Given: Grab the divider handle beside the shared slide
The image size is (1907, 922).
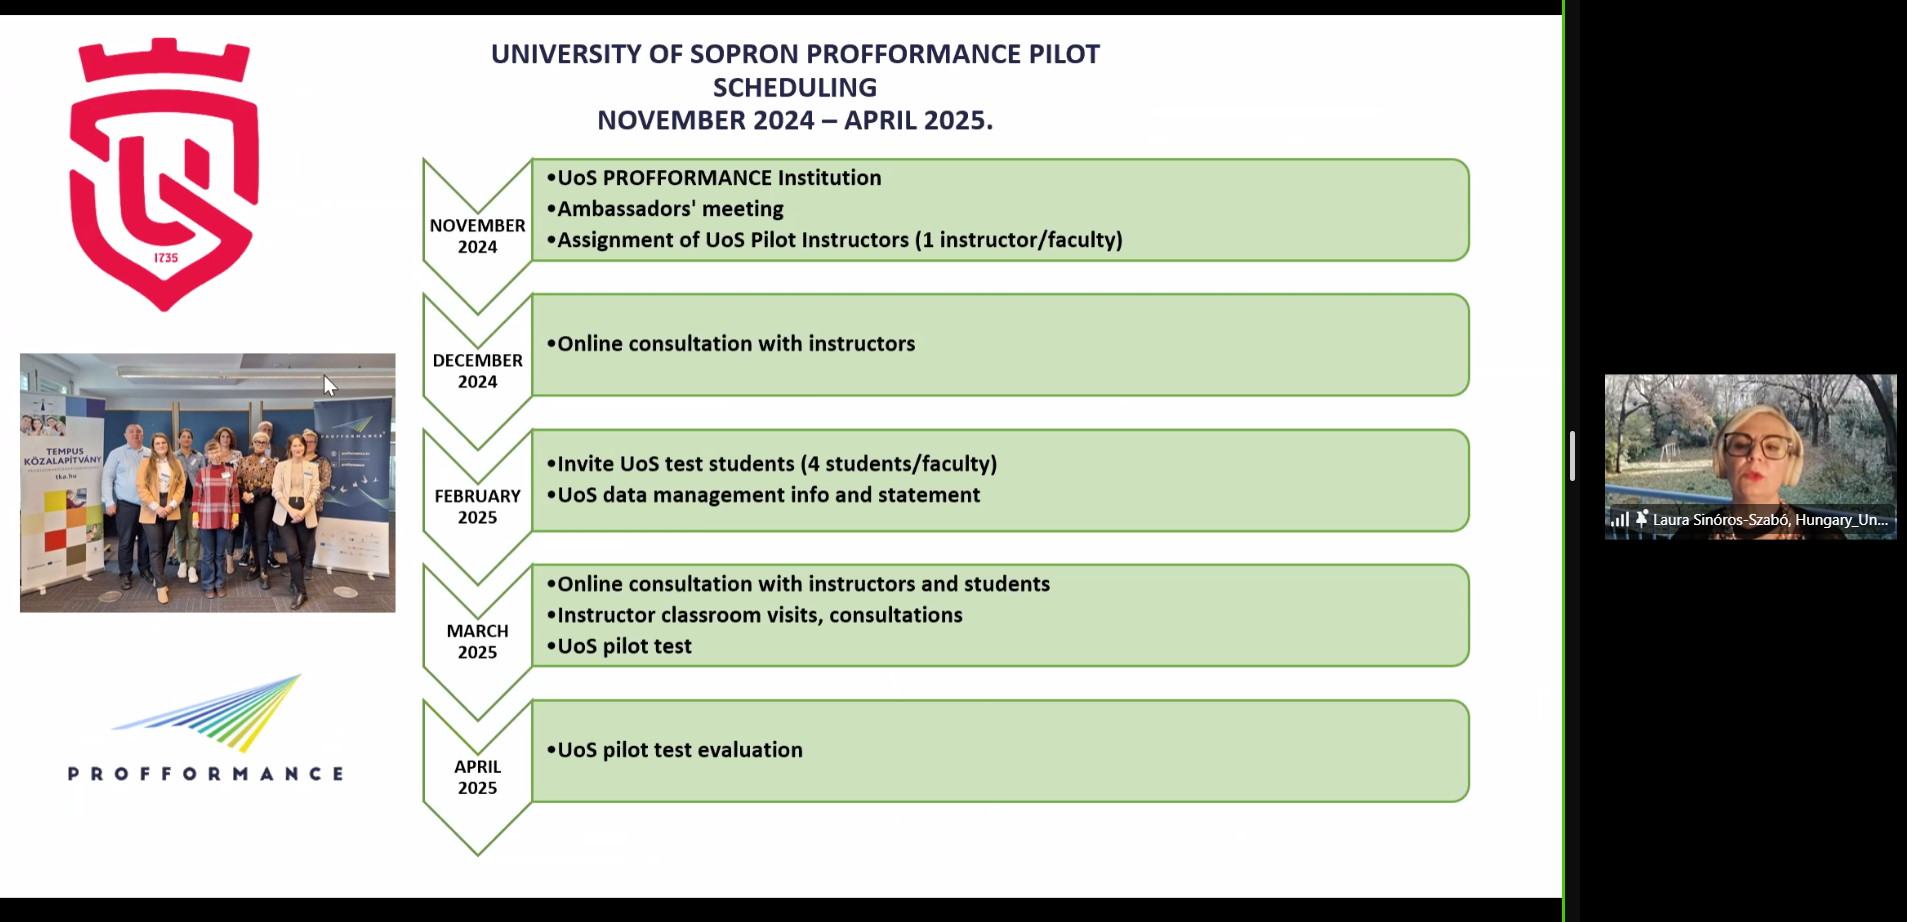Looking at the screenshot, I should [1572, 456].
